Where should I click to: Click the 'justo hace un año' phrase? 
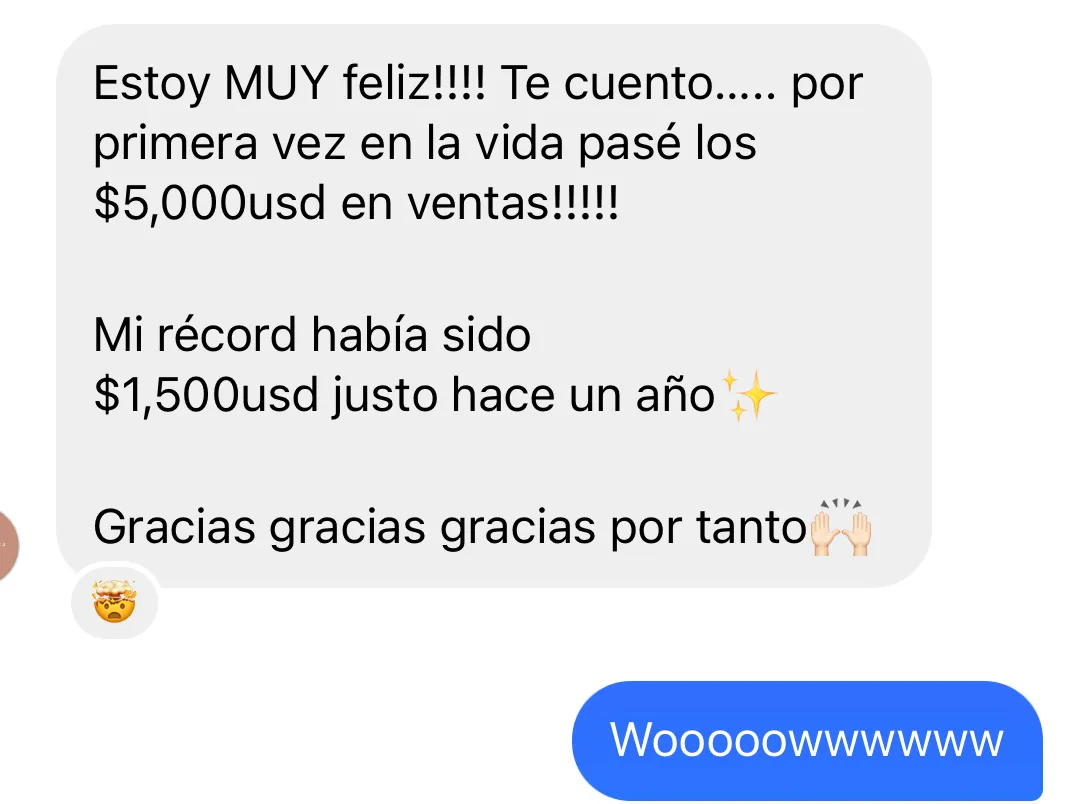click(523, 395)
